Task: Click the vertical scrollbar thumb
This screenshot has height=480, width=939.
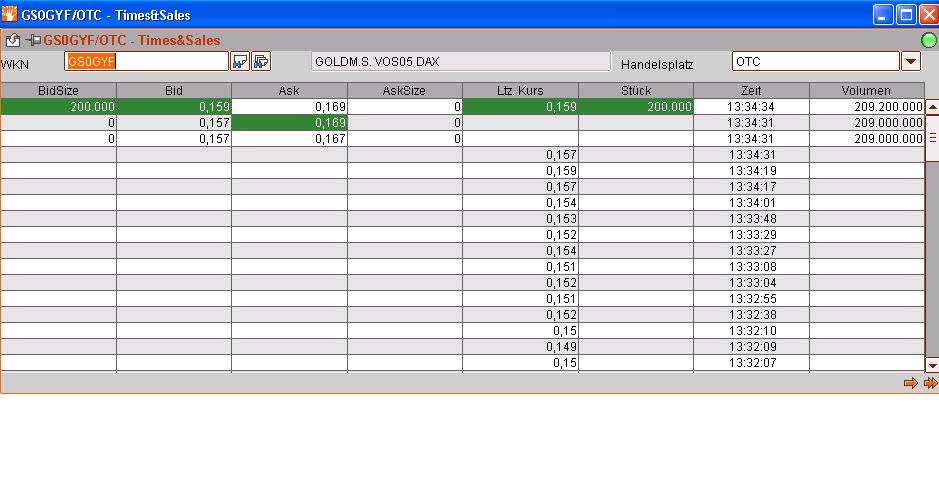Action: click(x=932, y=138)
